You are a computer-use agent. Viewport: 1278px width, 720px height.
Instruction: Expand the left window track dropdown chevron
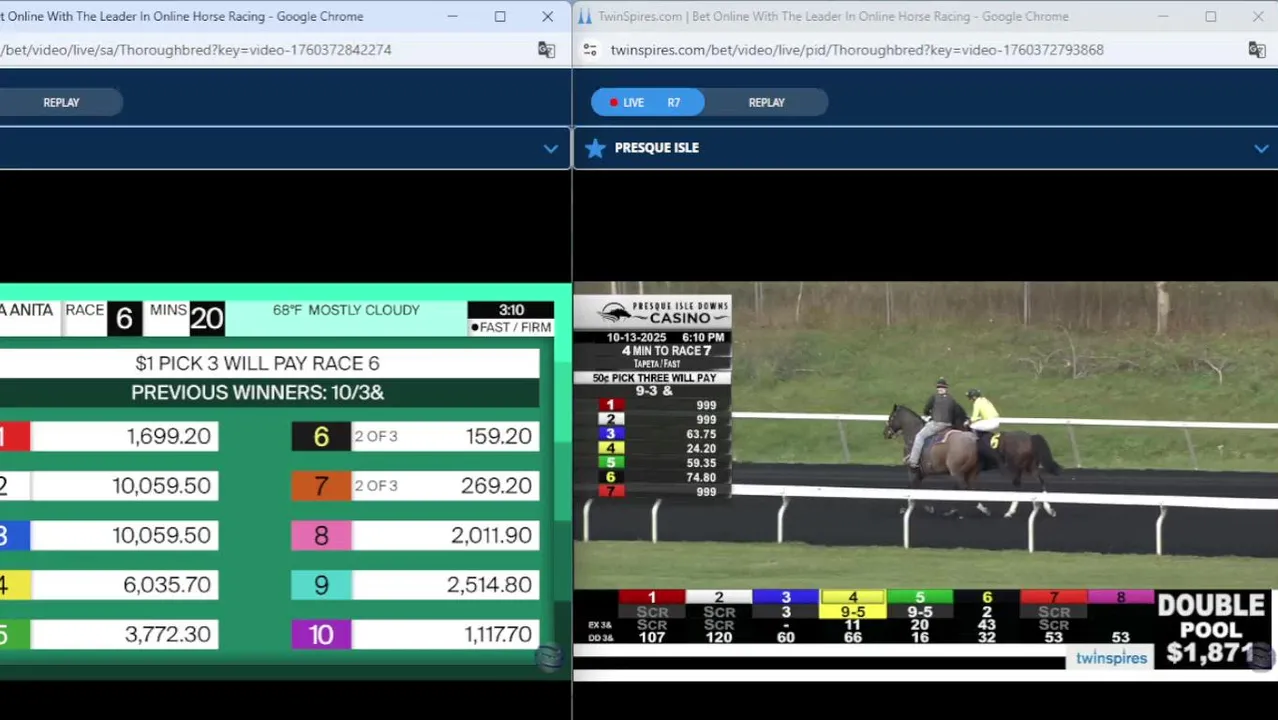tap(550, 148)
